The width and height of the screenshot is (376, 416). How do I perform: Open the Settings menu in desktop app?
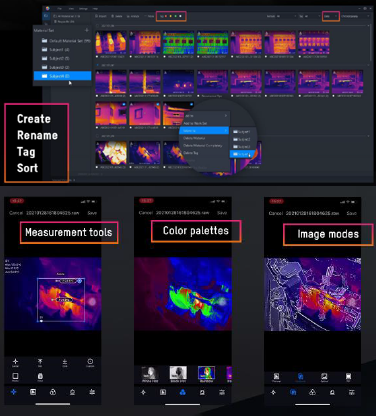(x=83, y=9)
